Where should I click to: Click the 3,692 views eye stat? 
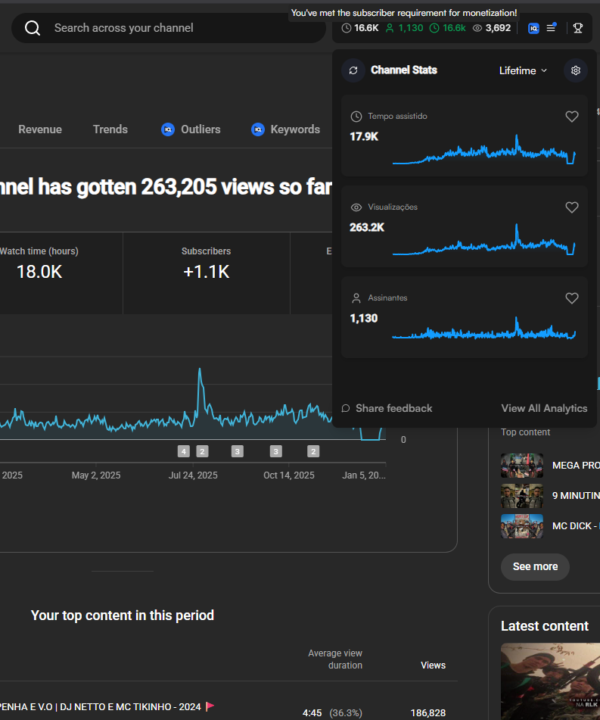tap(492, 28)
